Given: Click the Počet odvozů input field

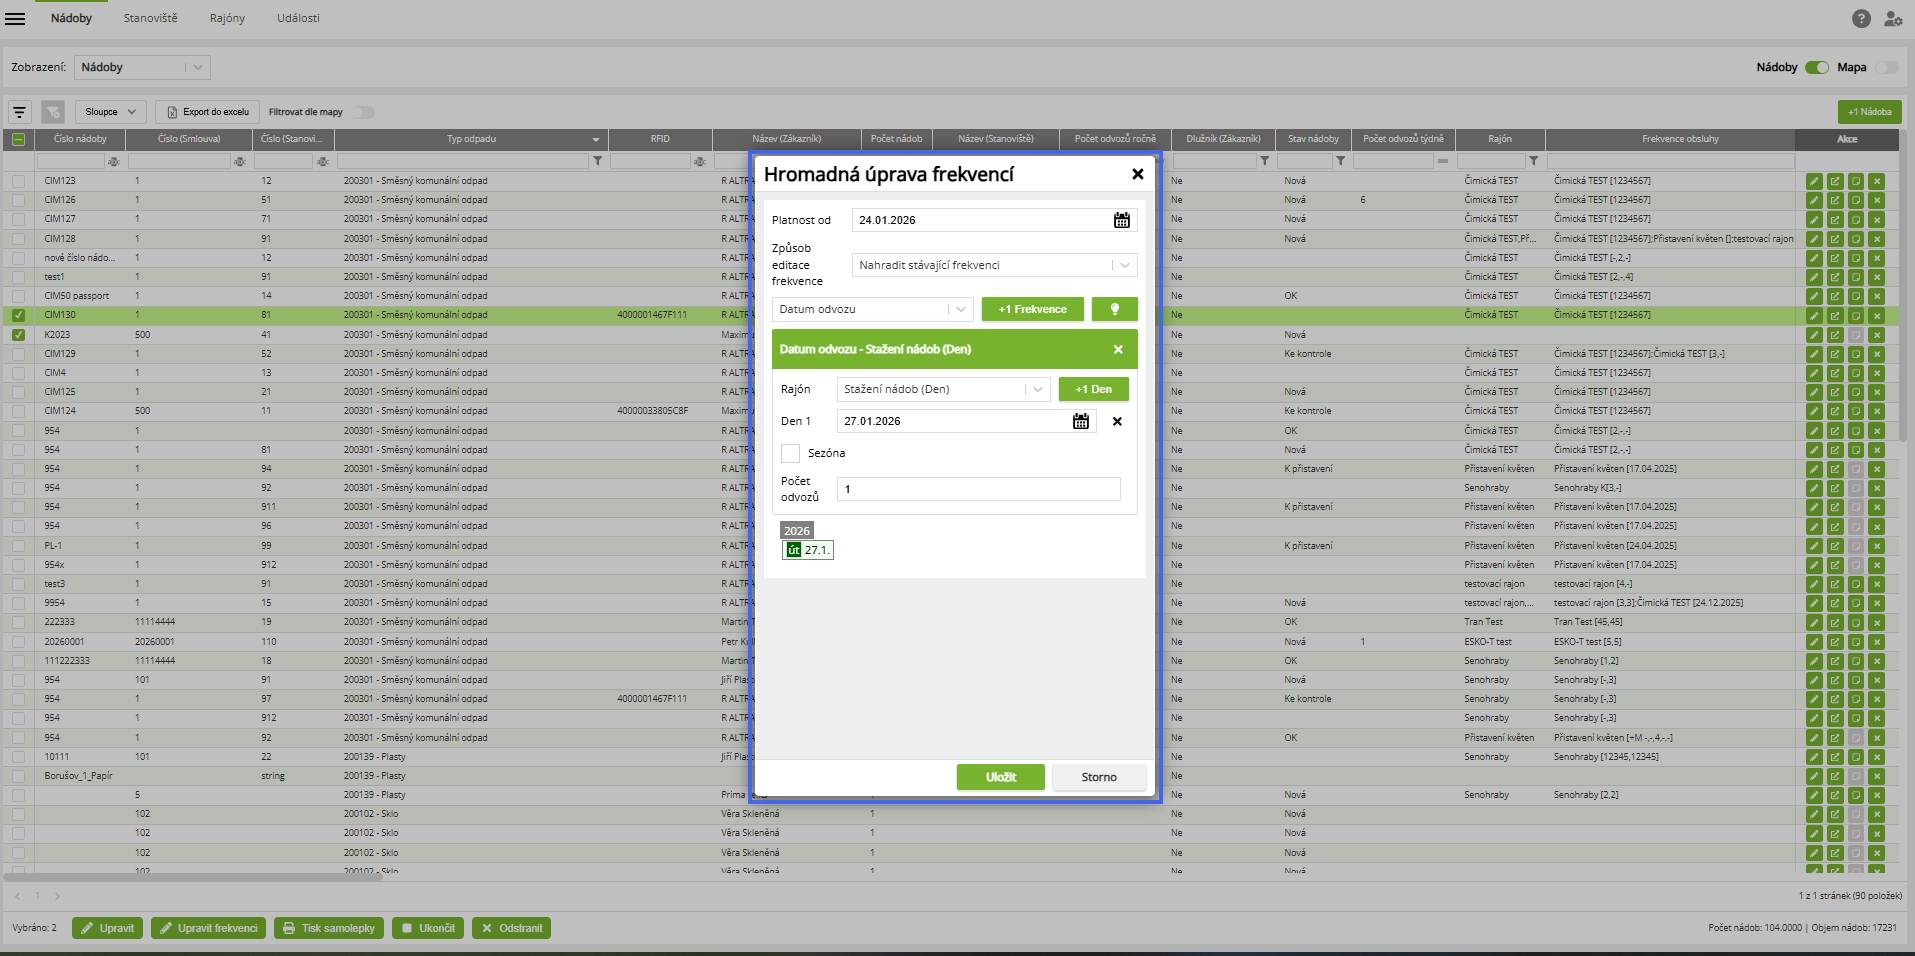Looking at the screenshot, I should tap(978, 489).
